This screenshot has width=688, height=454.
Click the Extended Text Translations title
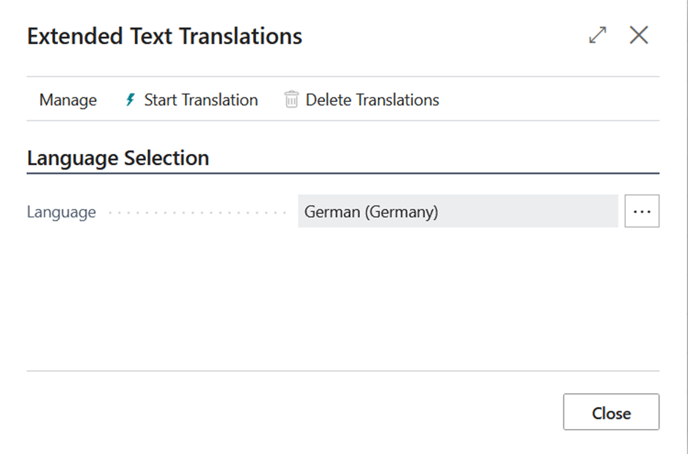pyautogui.click(x=164, y=37)
